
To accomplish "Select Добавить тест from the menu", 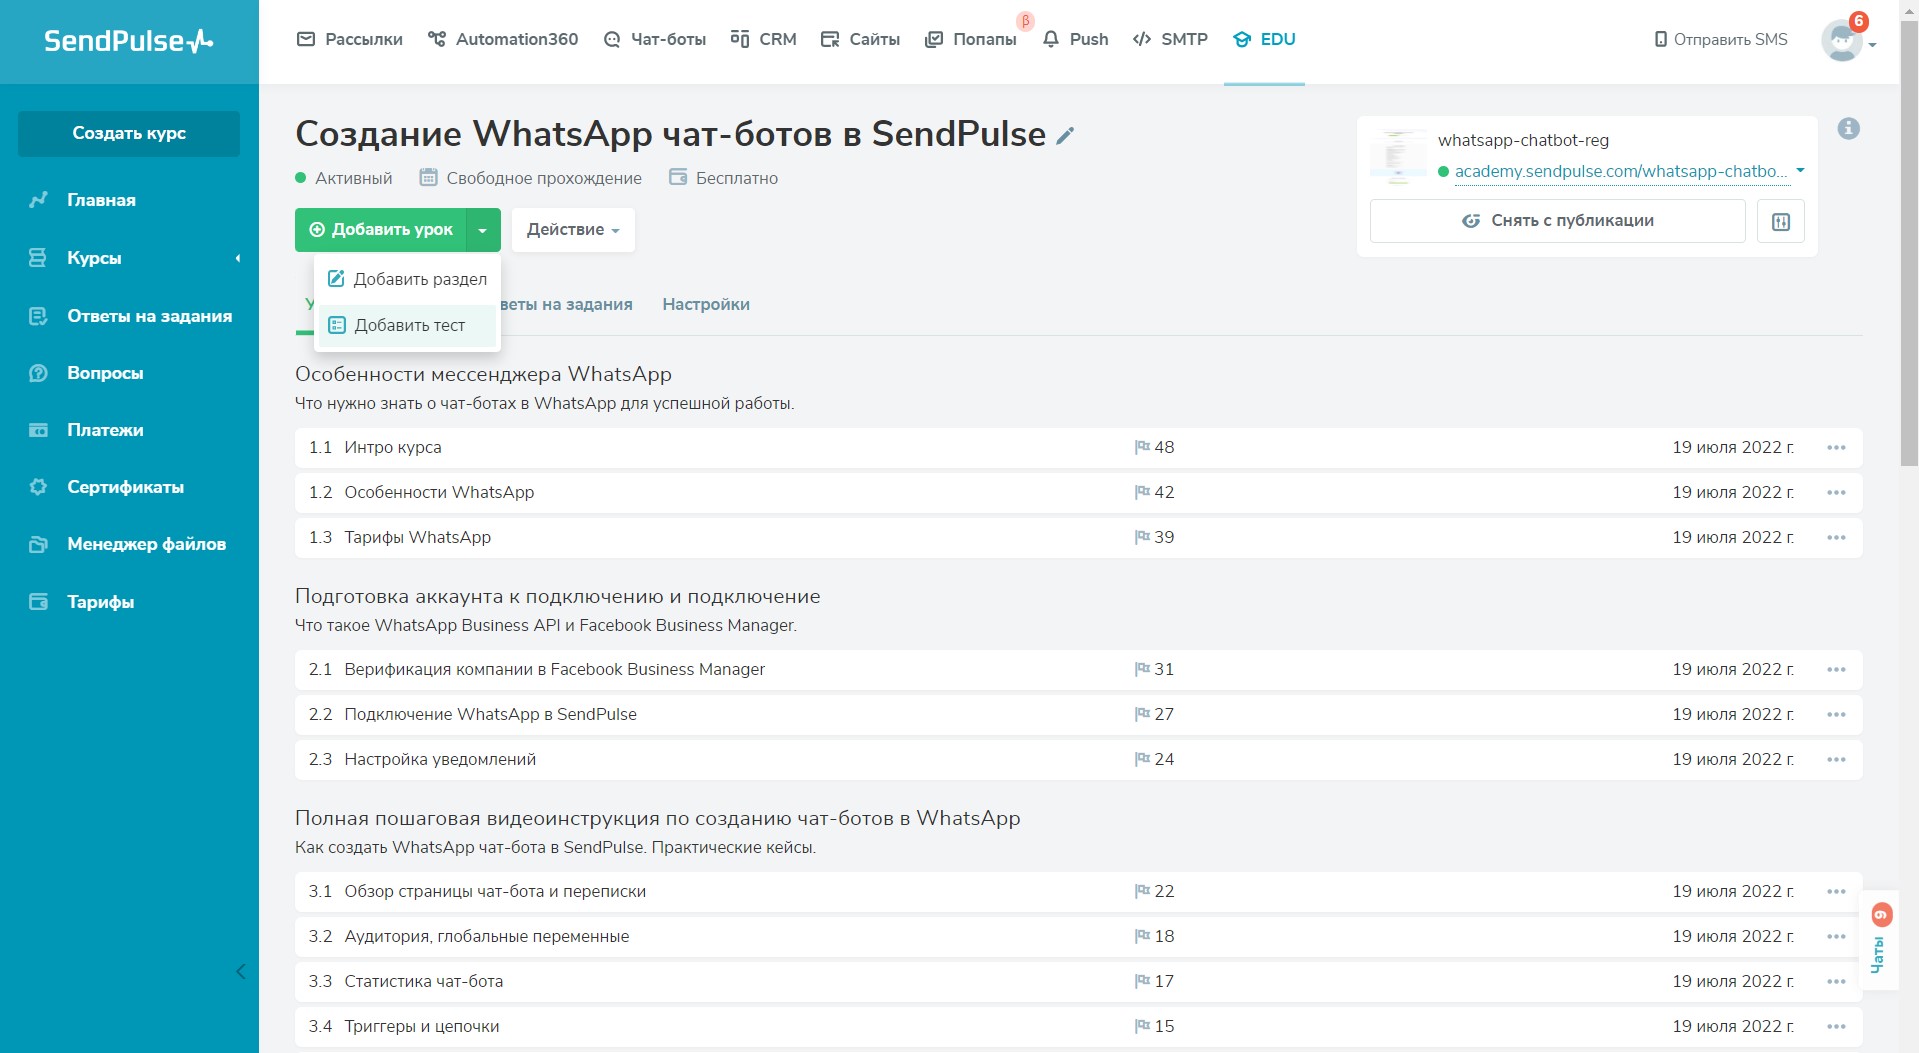I will tap(413, 325).
